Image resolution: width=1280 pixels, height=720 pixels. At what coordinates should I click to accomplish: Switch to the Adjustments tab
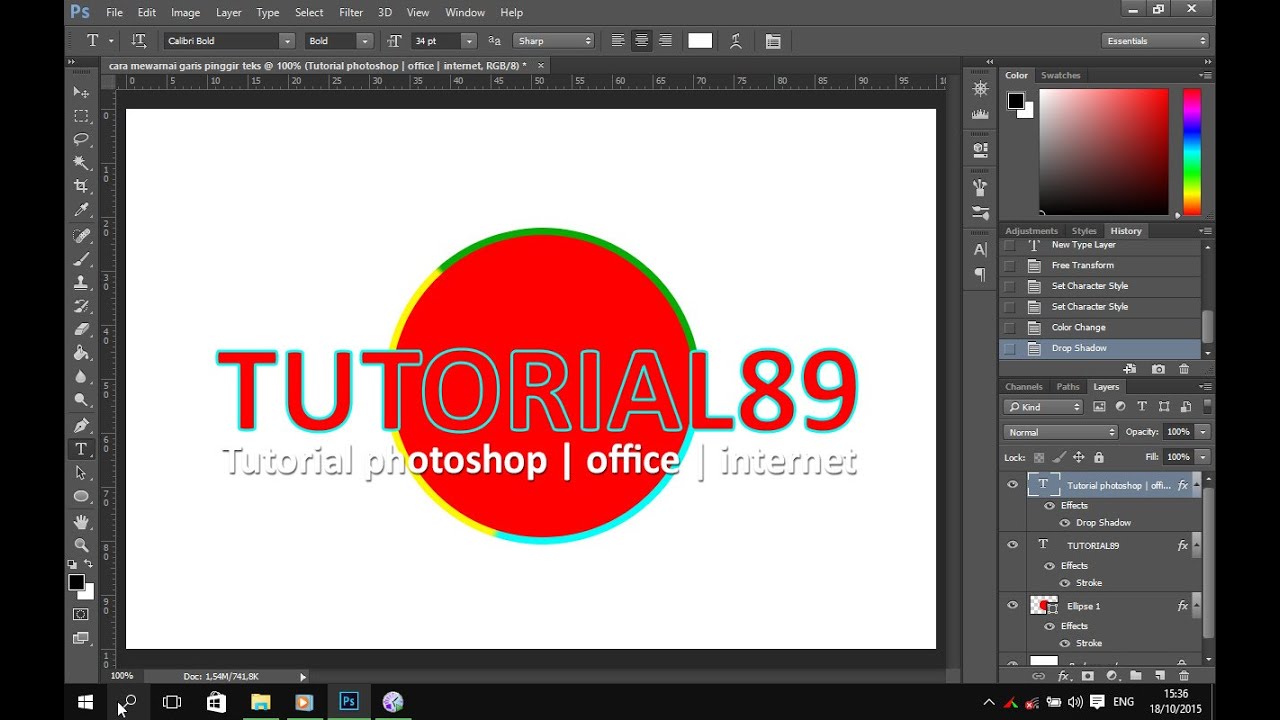(1031, 231)
